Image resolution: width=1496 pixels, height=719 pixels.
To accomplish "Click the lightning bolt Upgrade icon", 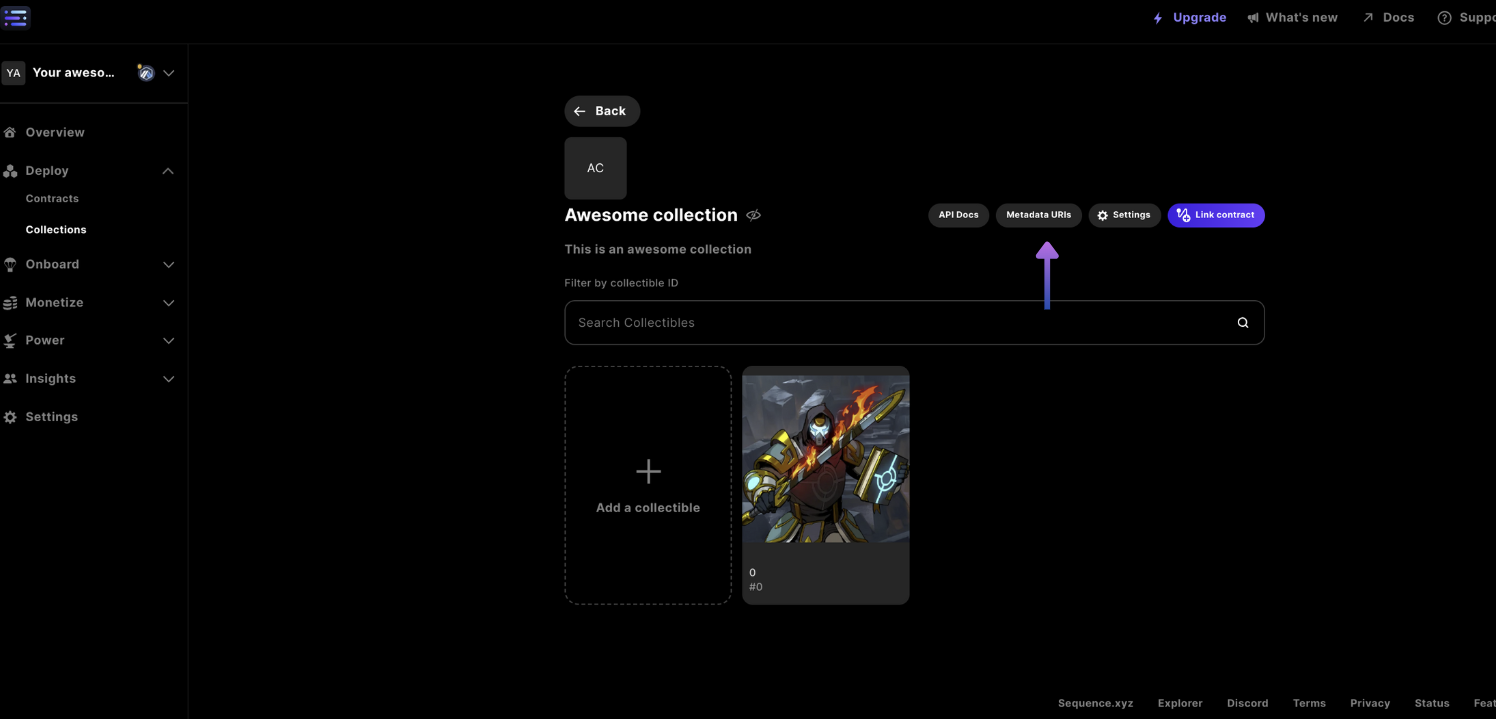I will 1158,18.
